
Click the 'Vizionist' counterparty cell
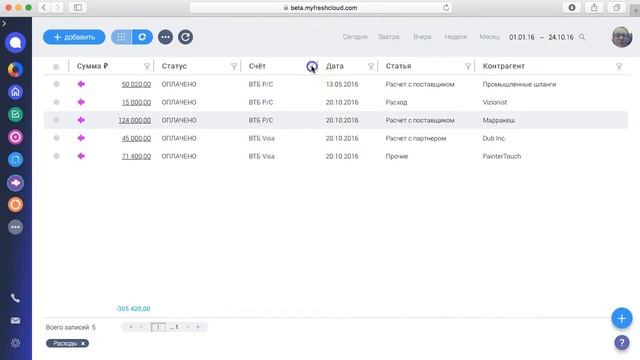click(x=495, y=102)
